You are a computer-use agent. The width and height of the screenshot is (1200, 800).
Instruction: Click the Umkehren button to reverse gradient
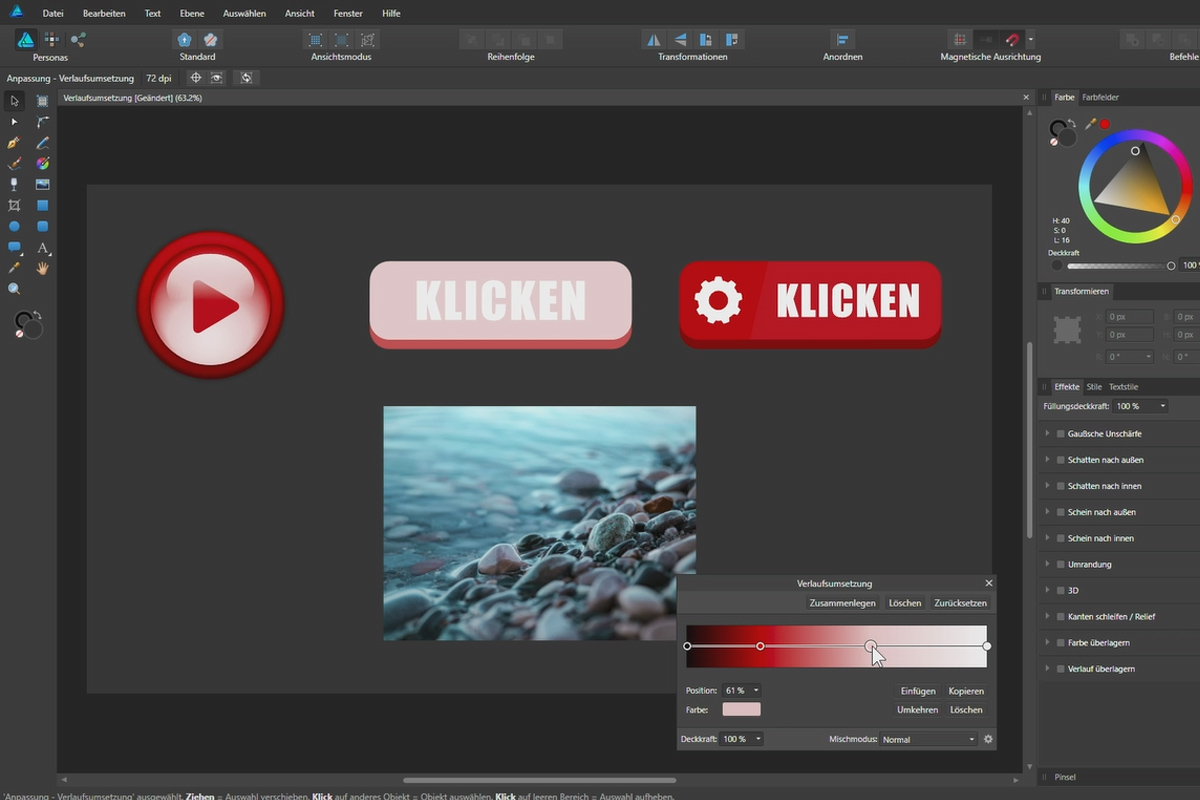click(918, 709)
